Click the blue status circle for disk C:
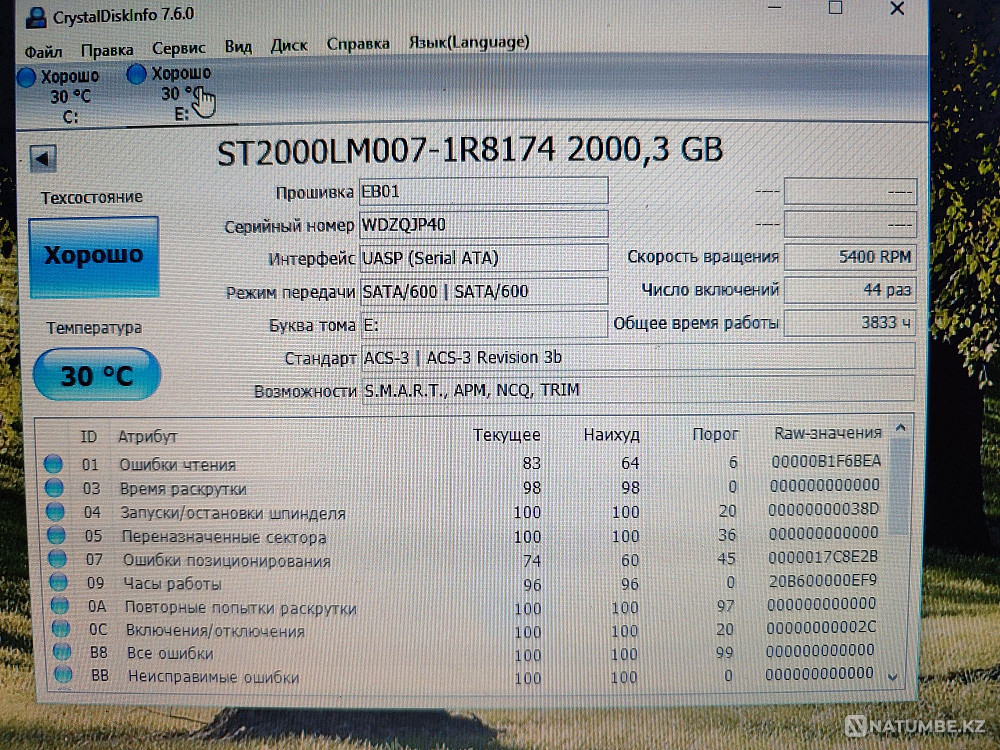 pos(27,77)
